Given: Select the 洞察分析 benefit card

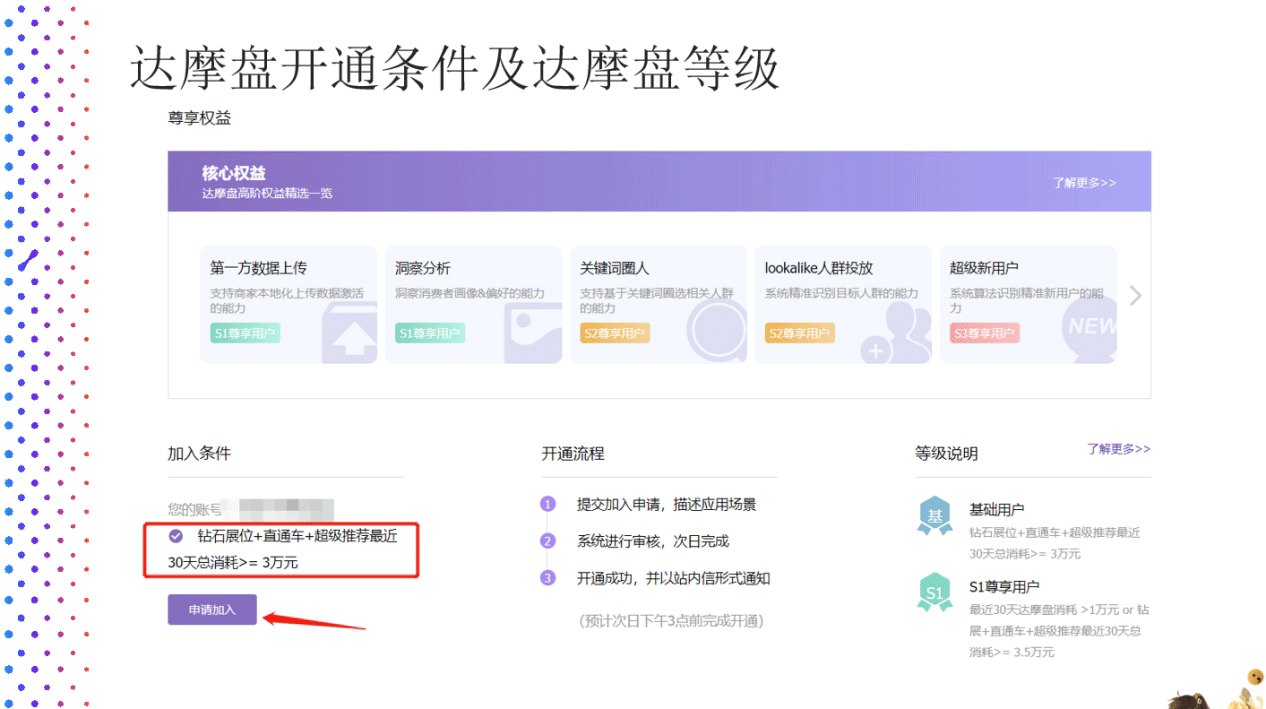Looking at the screenshot, I should pyautogui.click(x=473, y=304).
